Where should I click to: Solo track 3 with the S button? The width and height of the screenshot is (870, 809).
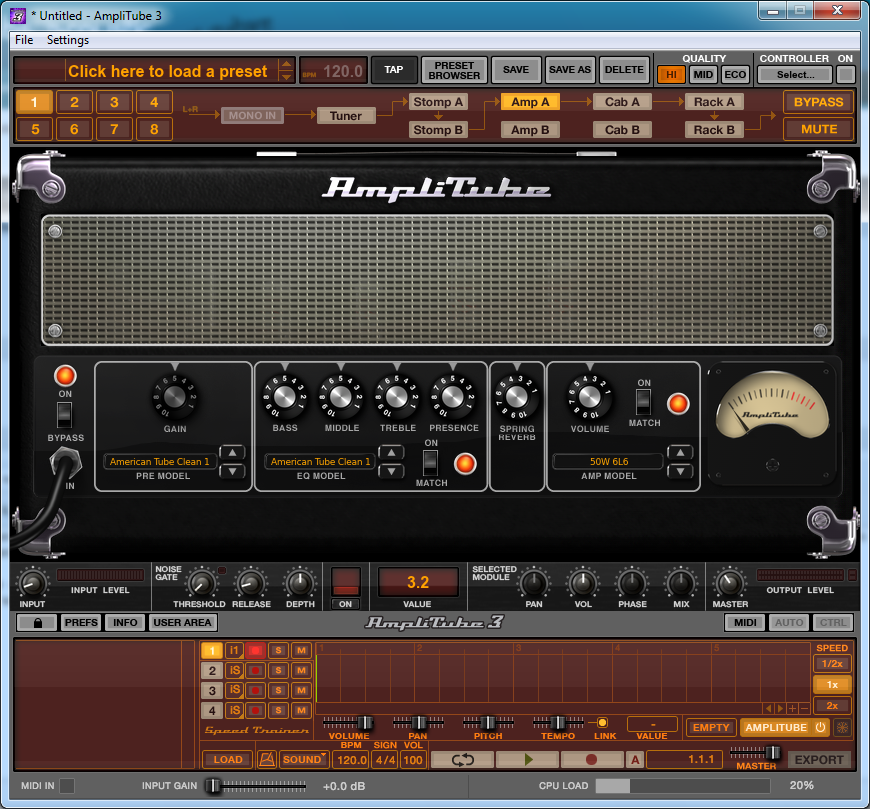click(x=279, y=690)
